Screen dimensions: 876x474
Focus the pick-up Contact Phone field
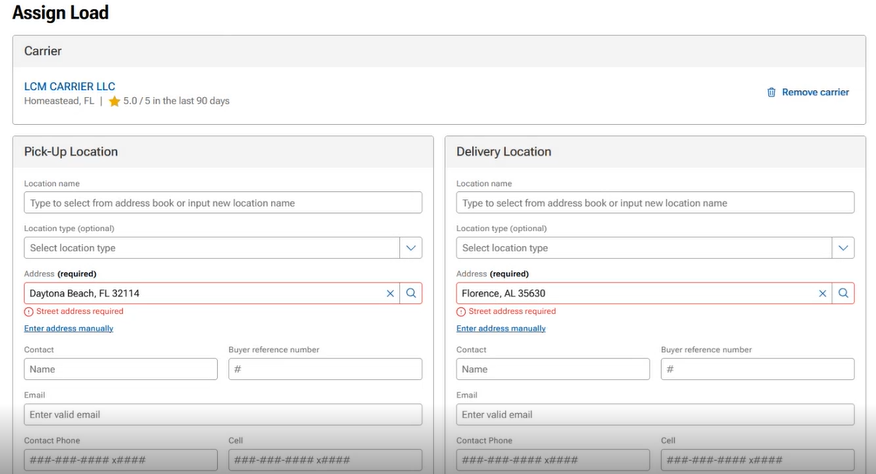point(121,460)
